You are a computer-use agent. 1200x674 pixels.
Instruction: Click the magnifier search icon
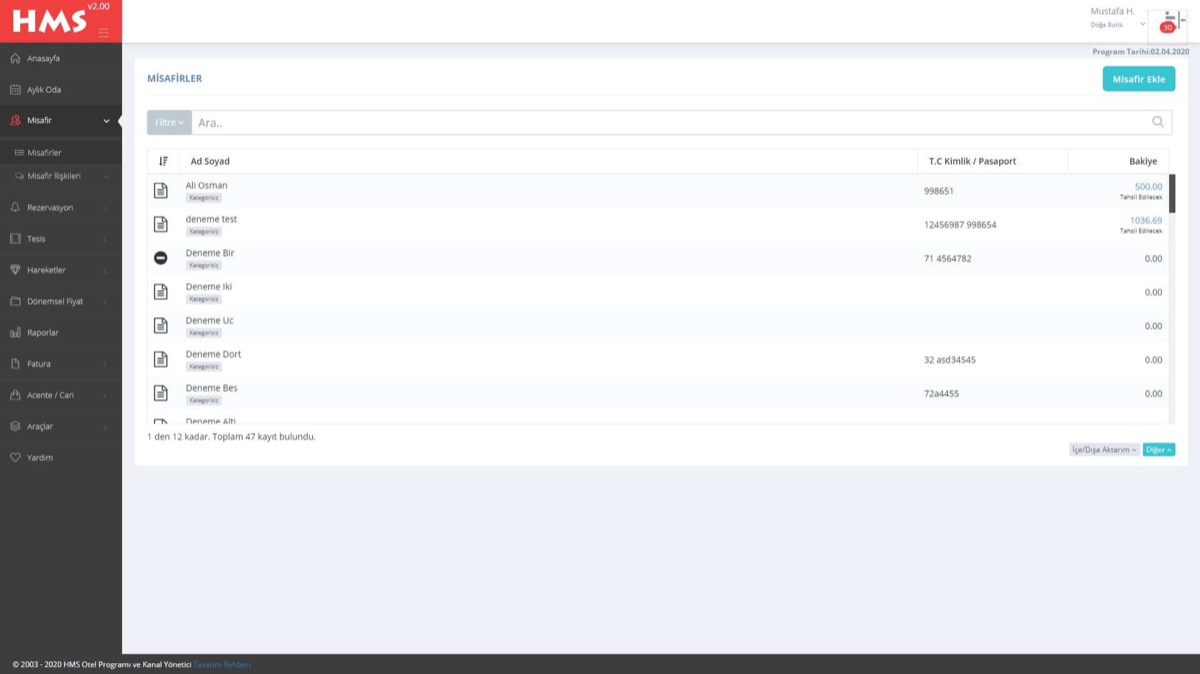pyautogui.click(x=1157, y=122)
